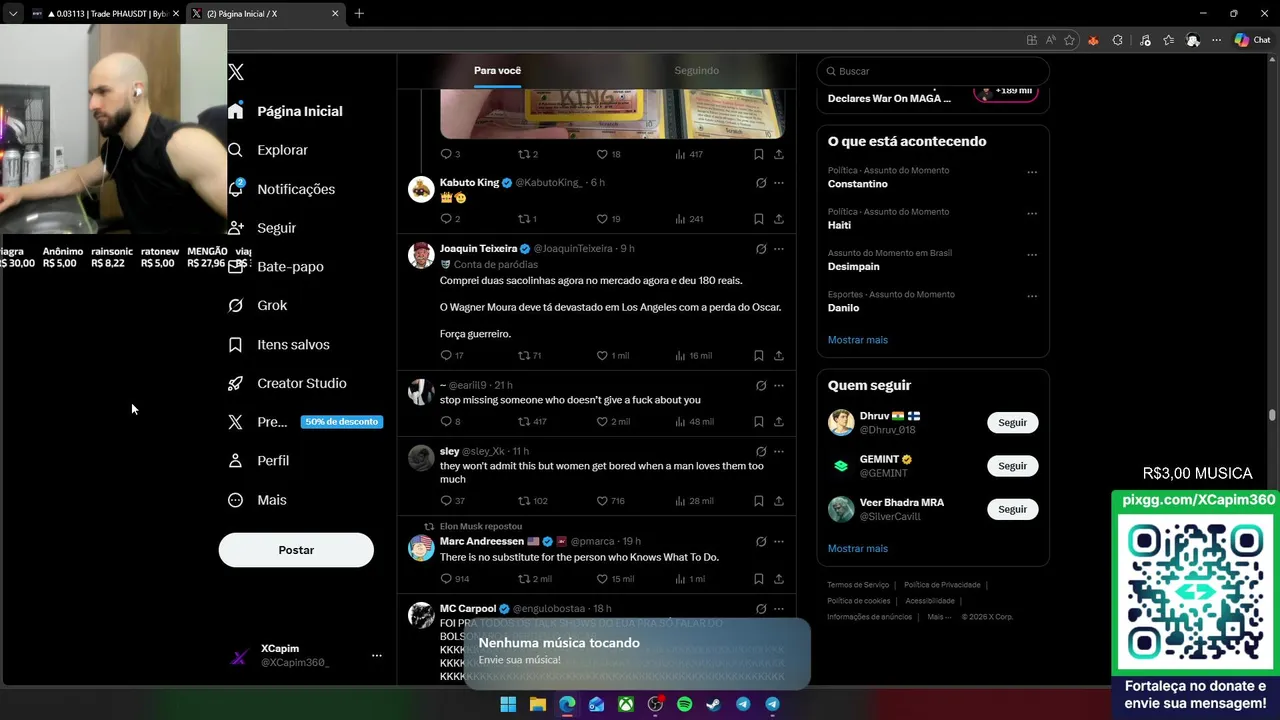Bookmark the sley post
The width and height of the screenshot is (1280, 720).
[x=759, y=501]
